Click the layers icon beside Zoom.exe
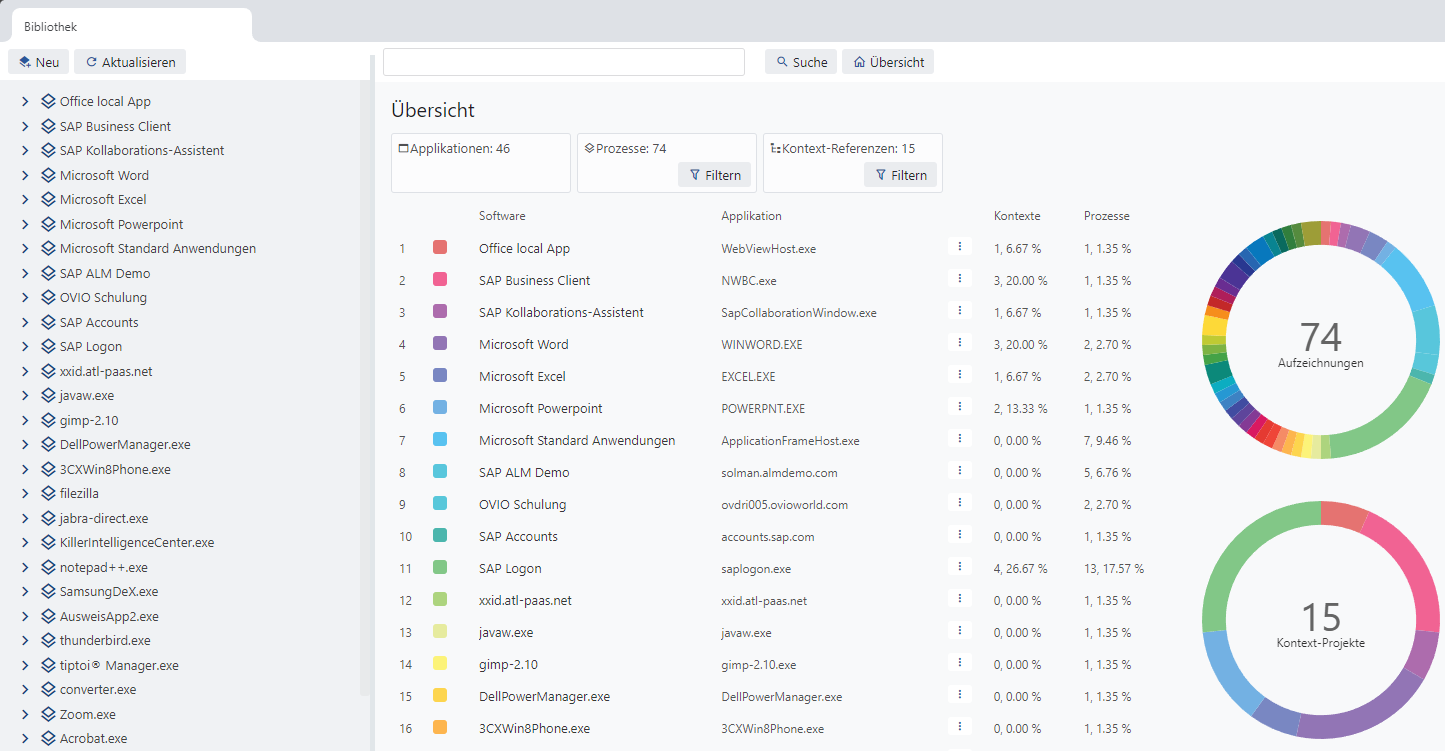The image size is (1445, 751). pos(48,714)
